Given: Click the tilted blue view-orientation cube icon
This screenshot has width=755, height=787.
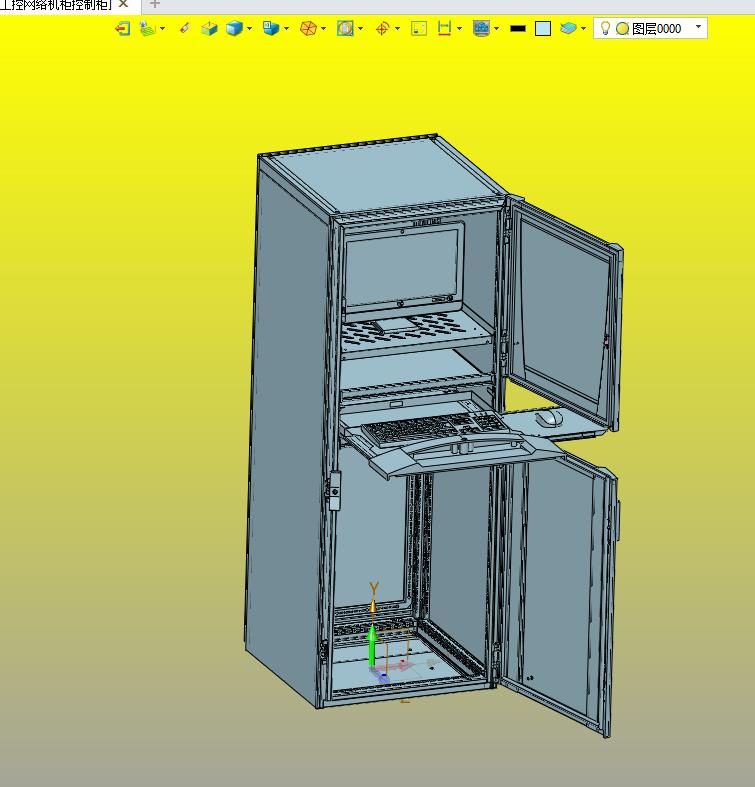Looking at the screenshot, I should point(271,28).
